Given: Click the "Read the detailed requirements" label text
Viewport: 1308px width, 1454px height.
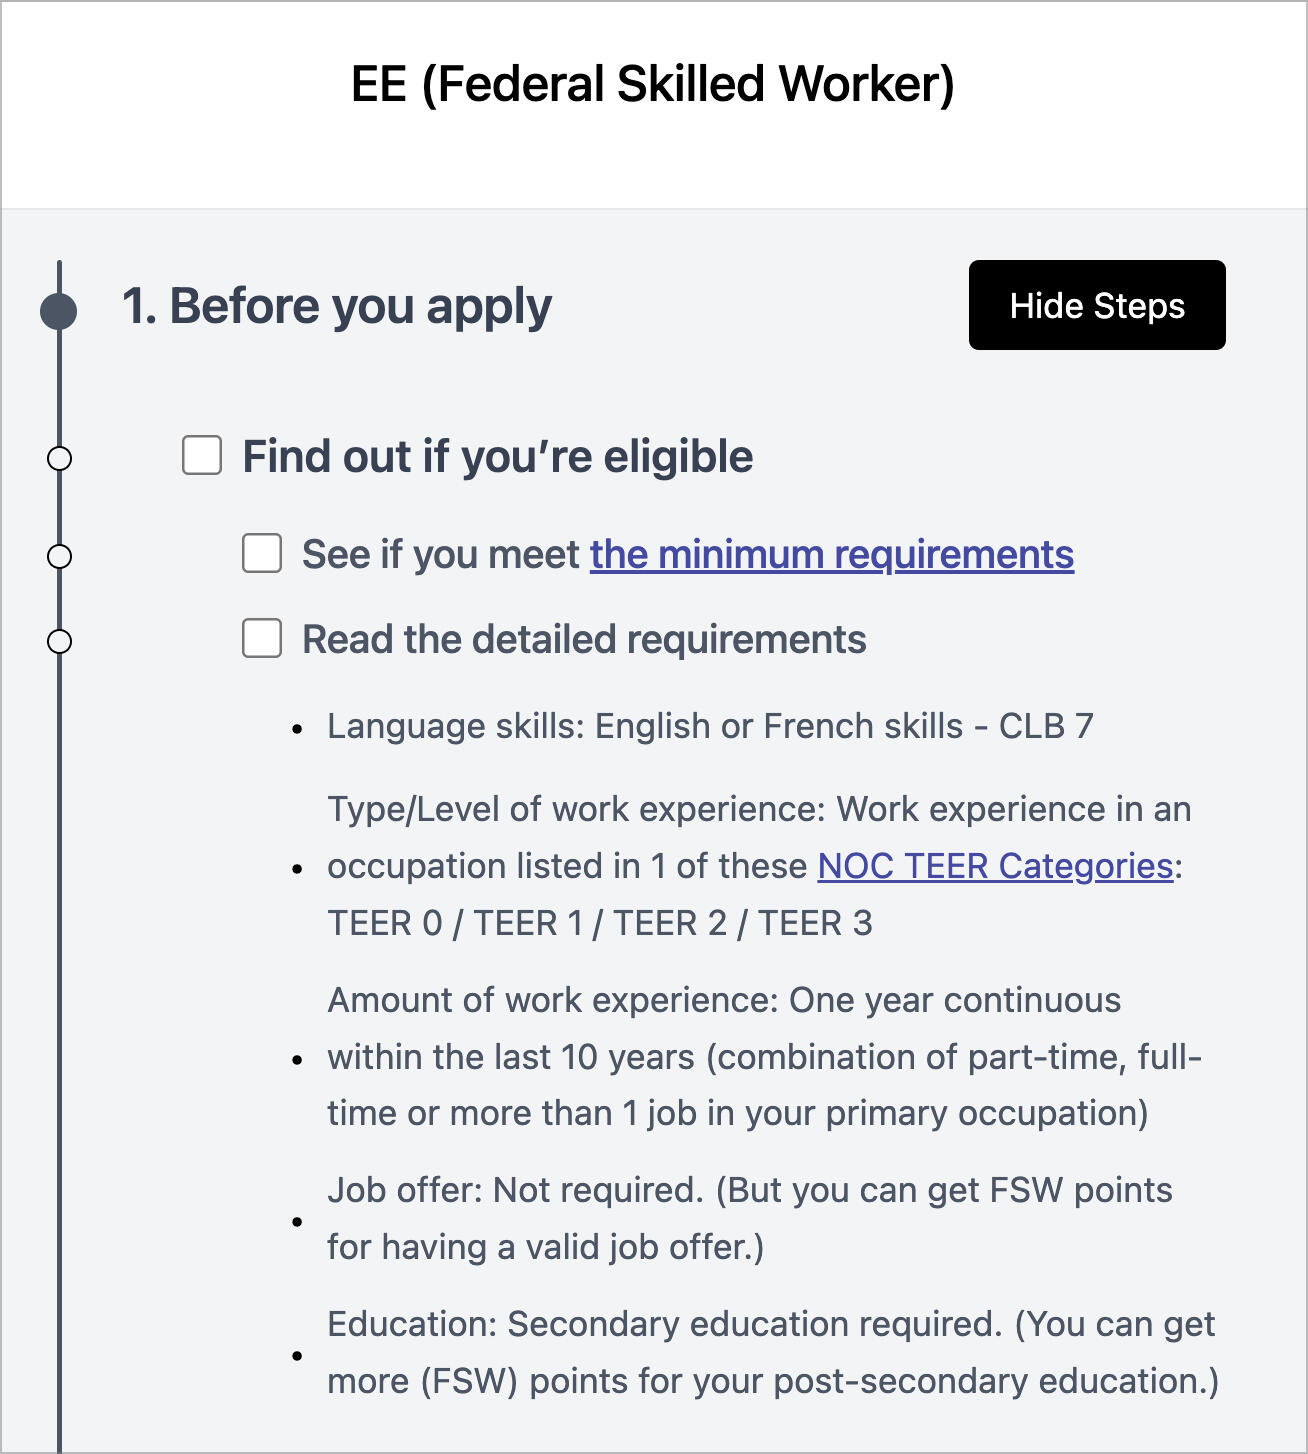Looking at the screenshot, I should pos(584,639).
